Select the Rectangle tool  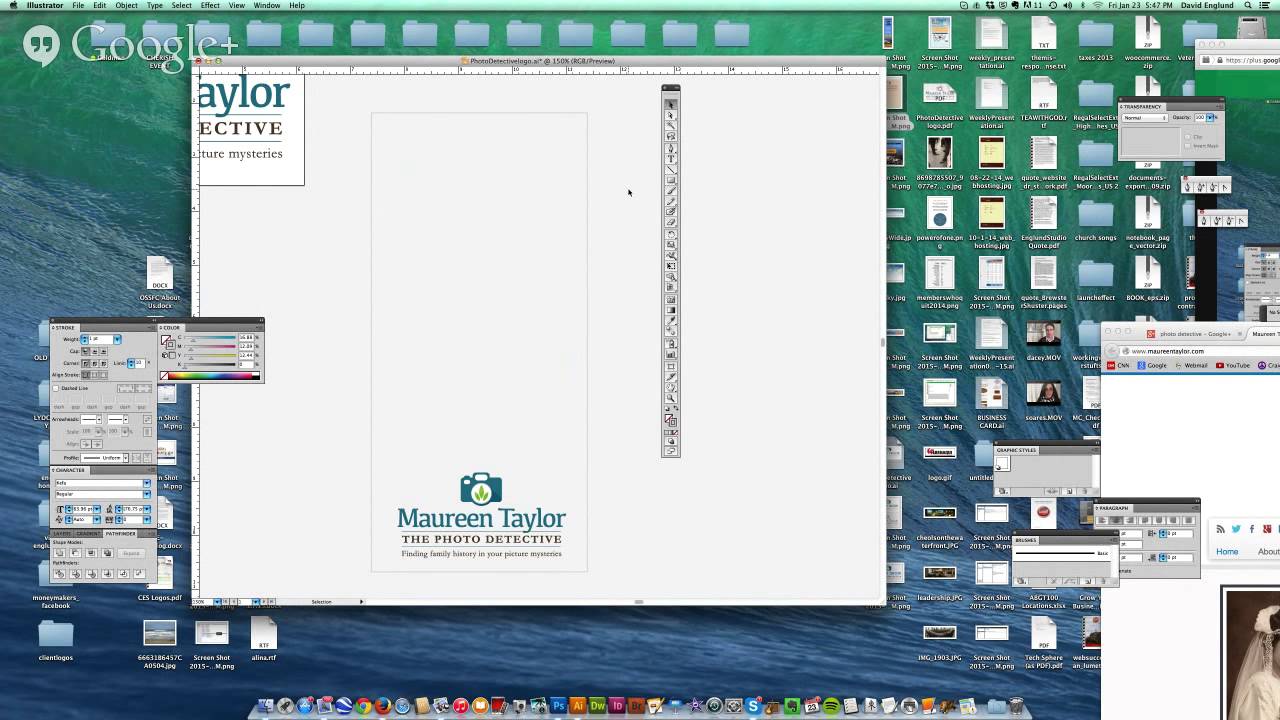point(671,181)
